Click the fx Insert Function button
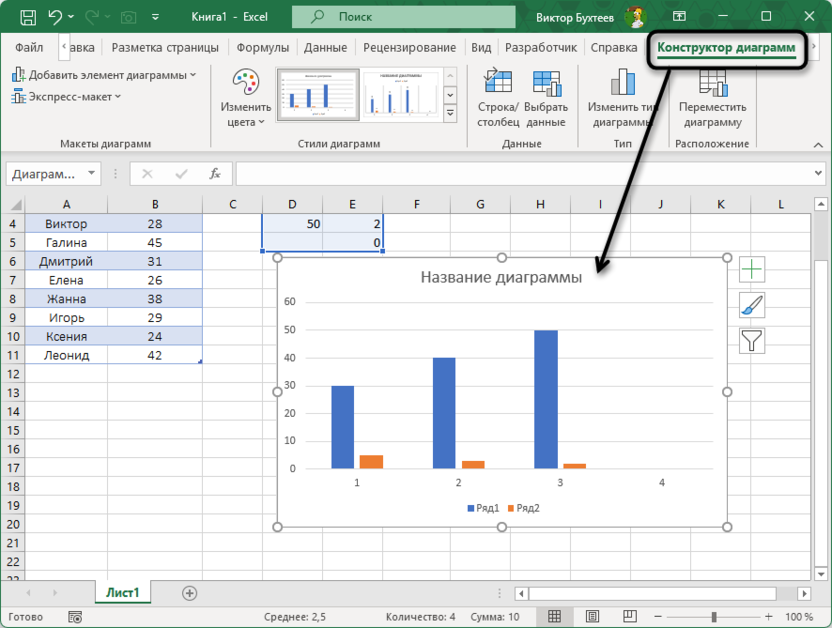This screenshot has width=832, height=628. [x=214, y=172]
